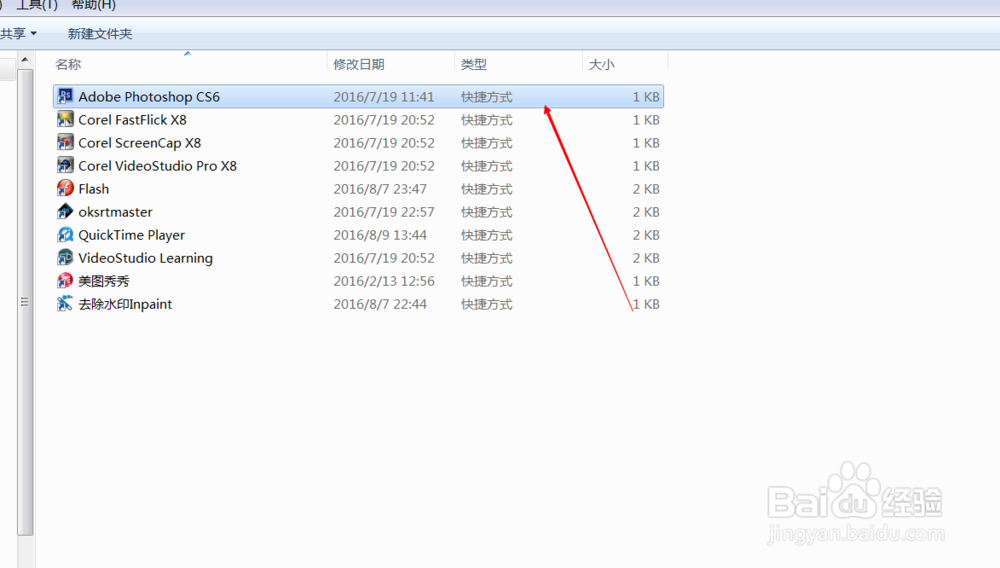Click the date 2016/7/19 22:57
This screenshot has width=1000, height=568.
[x=383, y=212]
